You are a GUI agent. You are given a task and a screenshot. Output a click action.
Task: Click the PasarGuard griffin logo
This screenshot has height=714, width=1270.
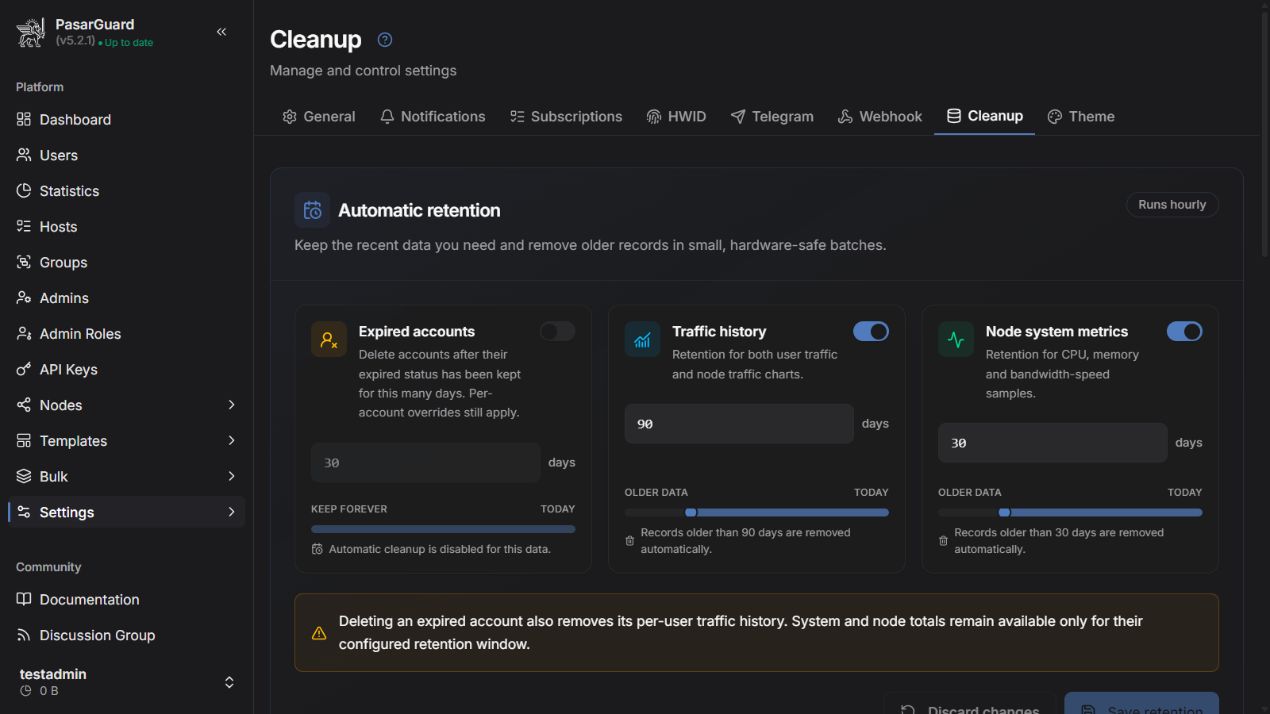pos(31,33)
